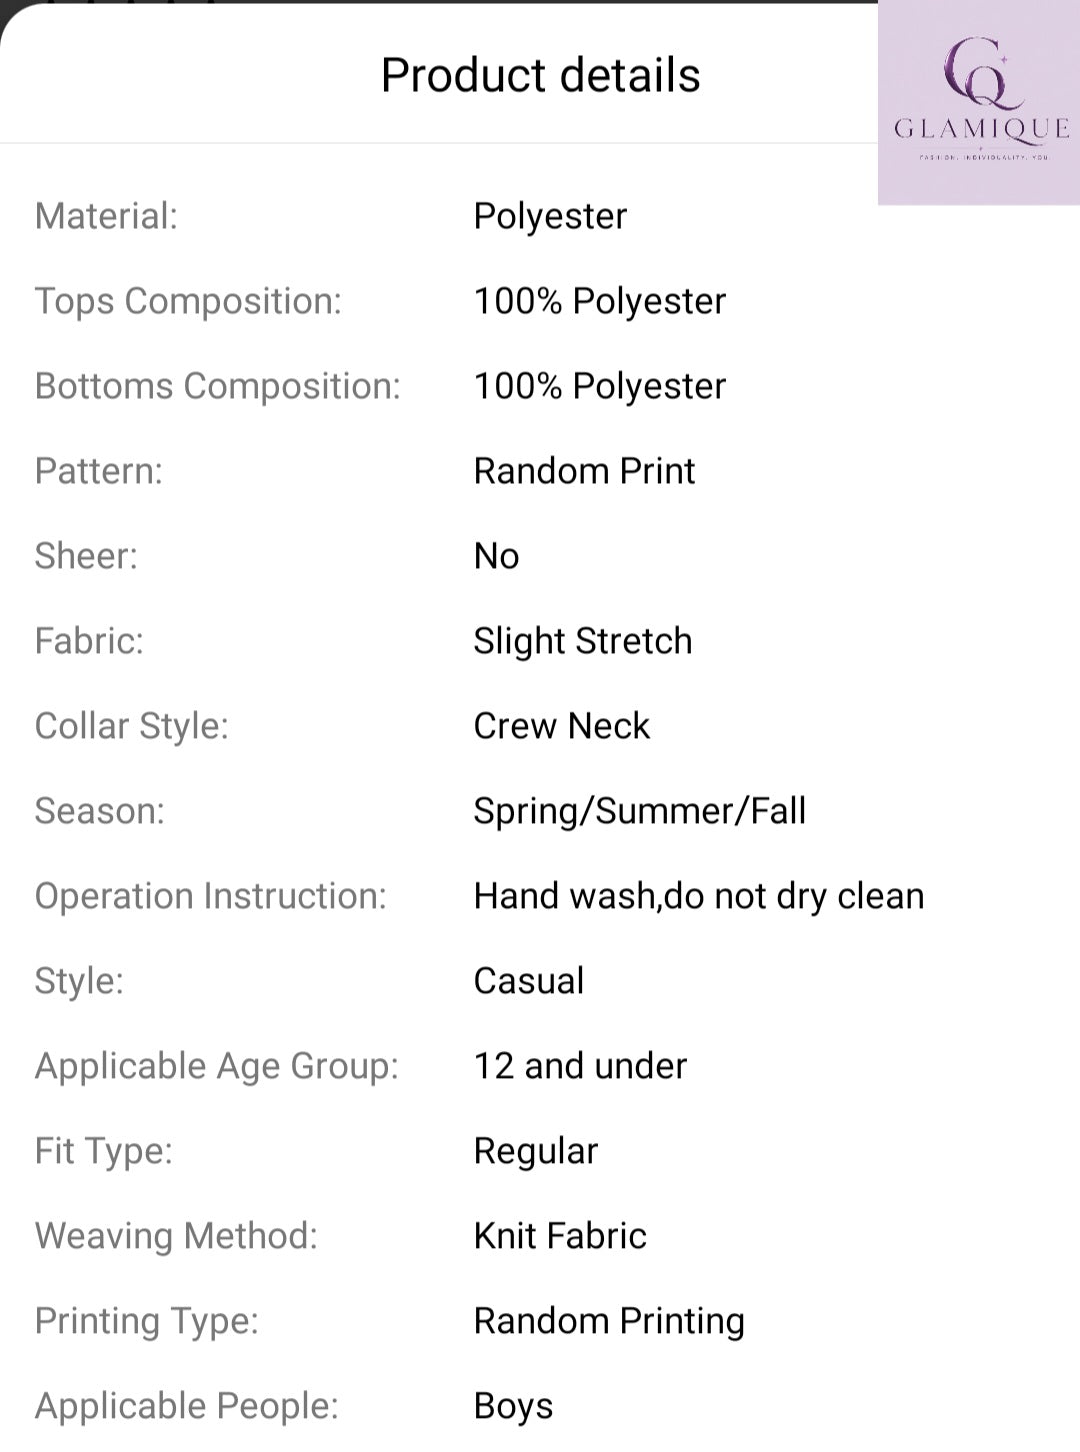The width and height of the screenshot is (1080, 1452).
Task: Click the Glamique logo image
Action: [x=979, y=102]
